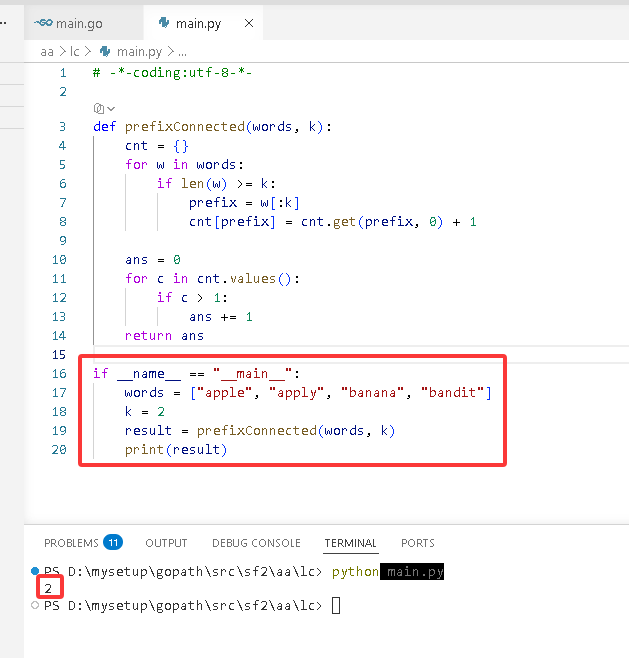Open the OUTPUT panel tab

click(x=166, y=543)
